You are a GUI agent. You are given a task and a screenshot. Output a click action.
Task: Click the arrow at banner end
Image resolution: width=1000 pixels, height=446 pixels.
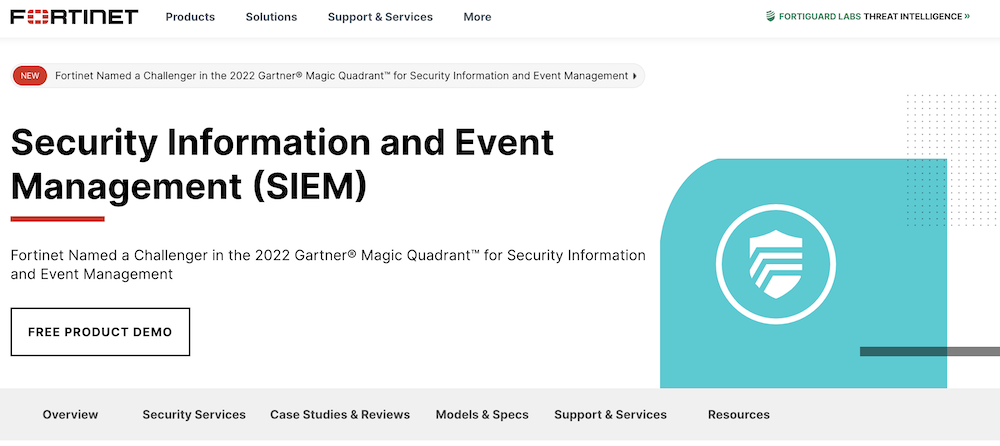[x=634, y=76]
